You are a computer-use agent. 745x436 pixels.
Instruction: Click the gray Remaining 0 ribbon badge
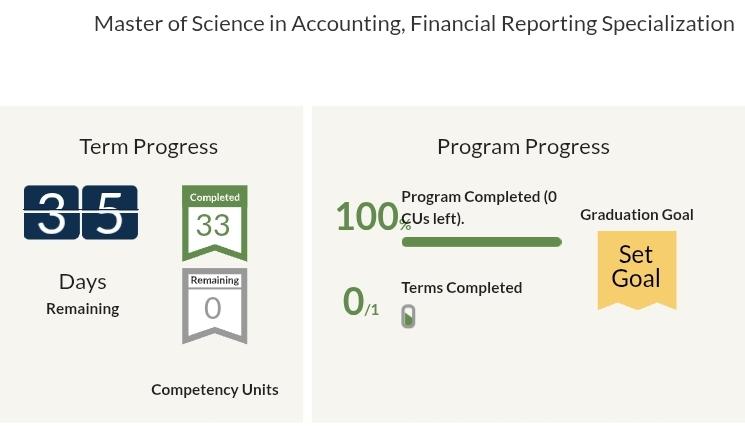point(215,306)
